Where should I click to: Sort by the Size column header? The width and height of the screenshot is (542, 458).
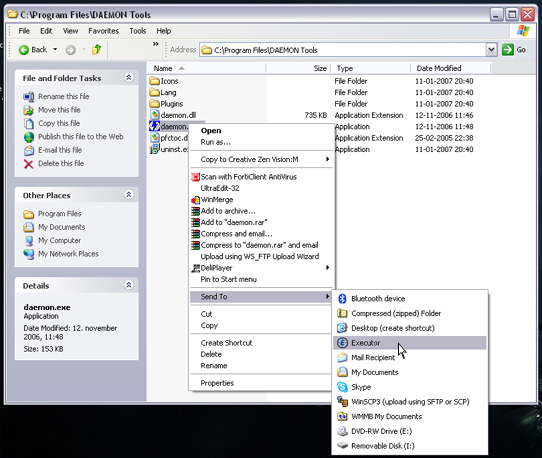tap(298, 68)
